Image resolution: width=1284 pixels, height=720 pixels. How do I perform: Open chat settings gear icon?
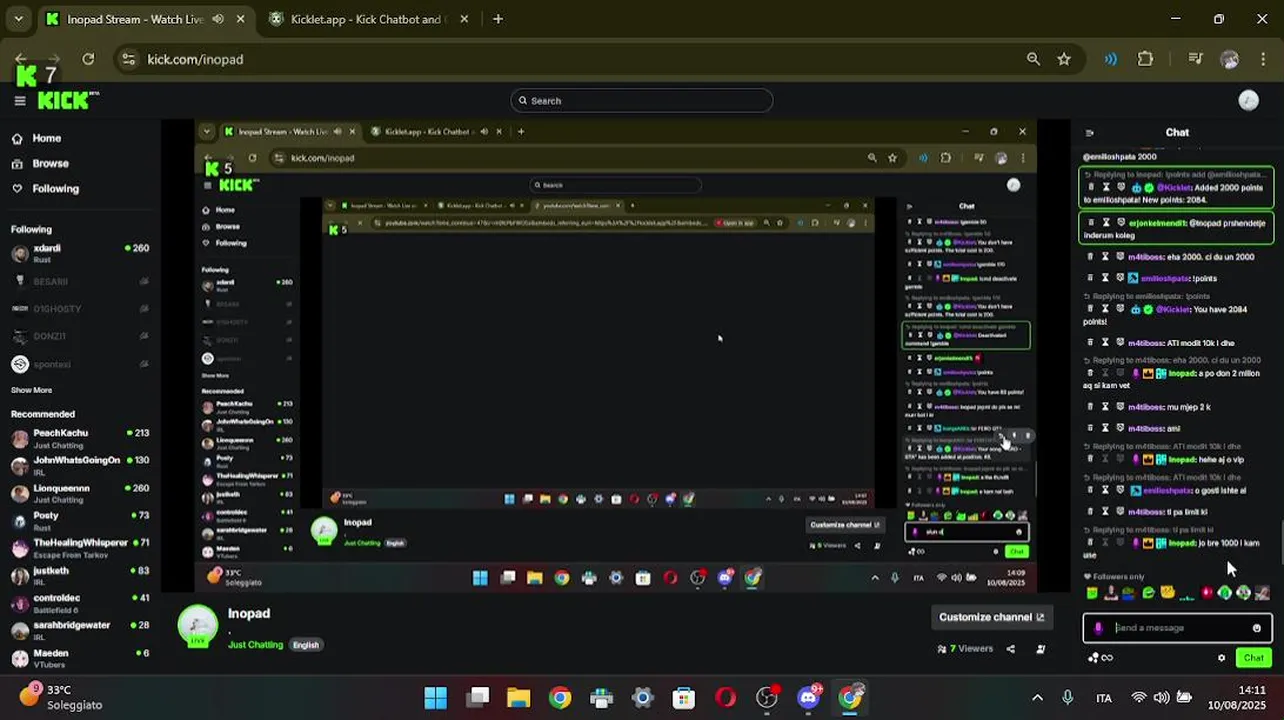point(1221,658)
